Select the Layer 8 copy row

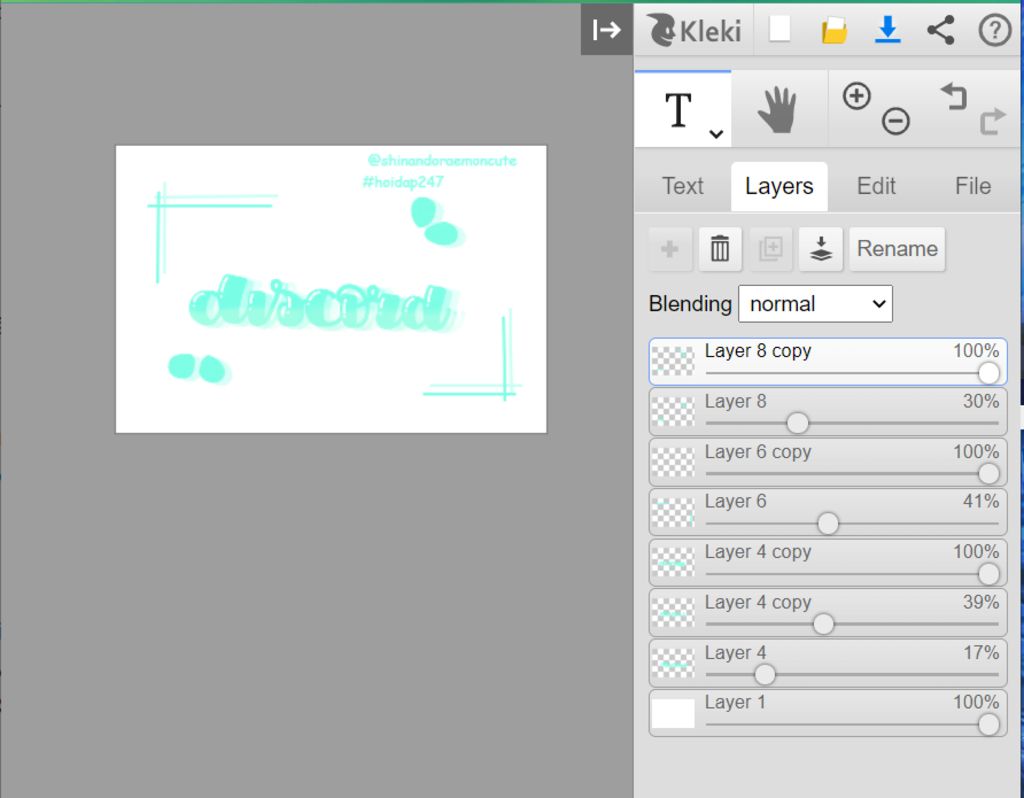(827, 361)
